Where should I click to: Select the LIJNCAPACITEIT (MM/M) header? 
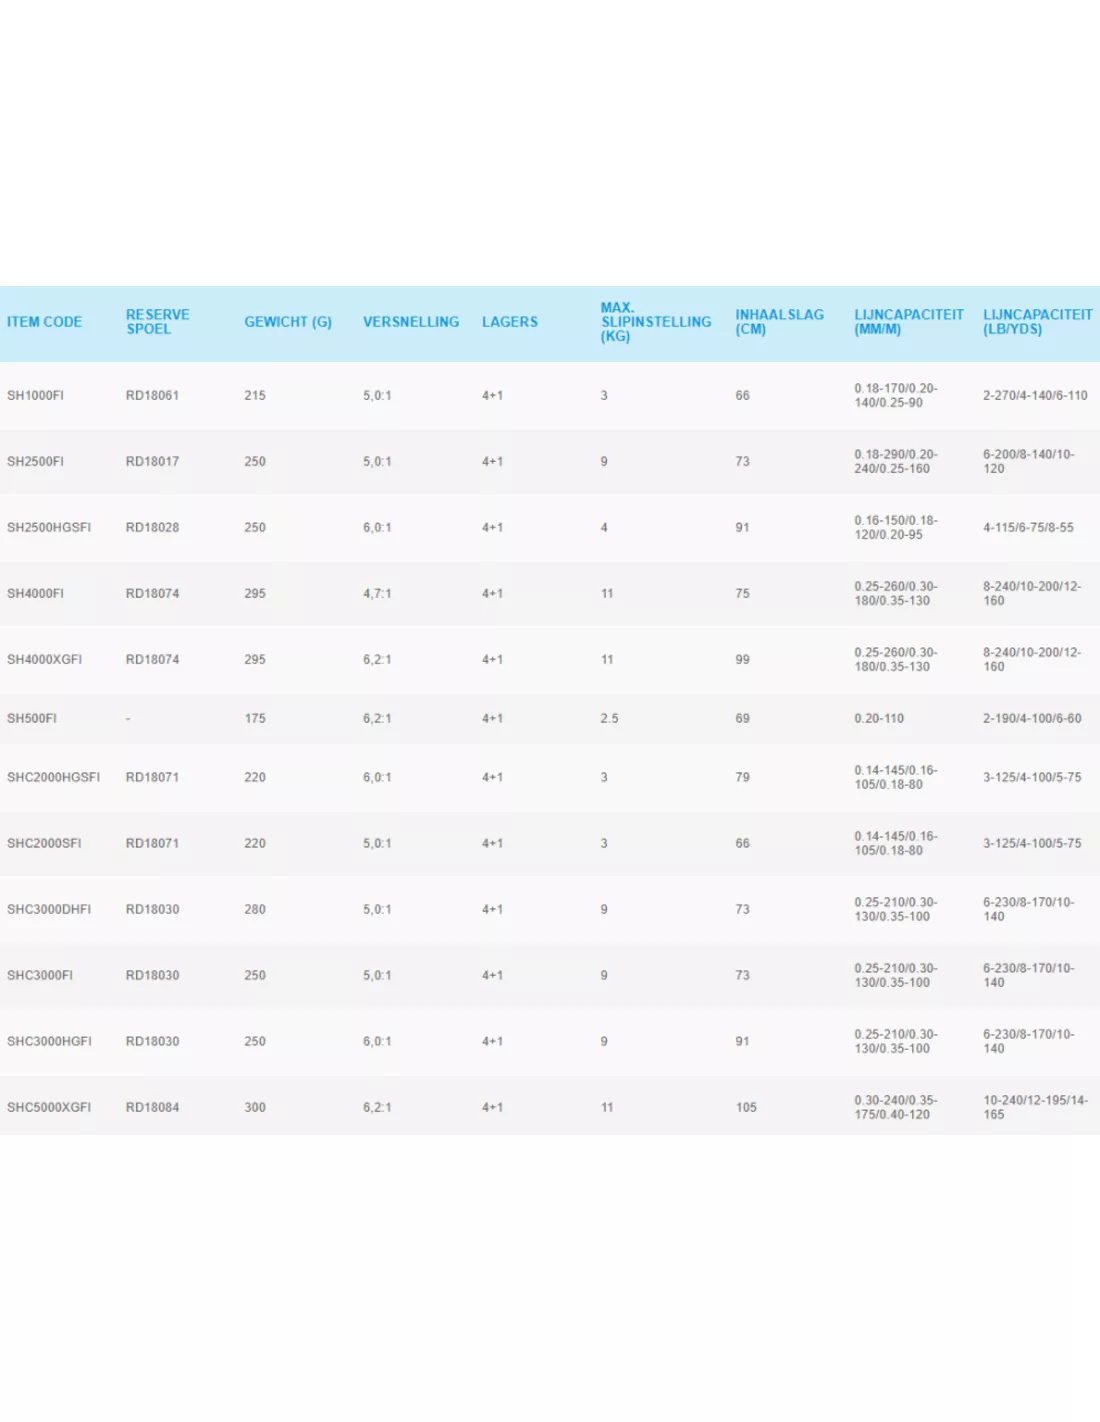(x=908, y=322)
